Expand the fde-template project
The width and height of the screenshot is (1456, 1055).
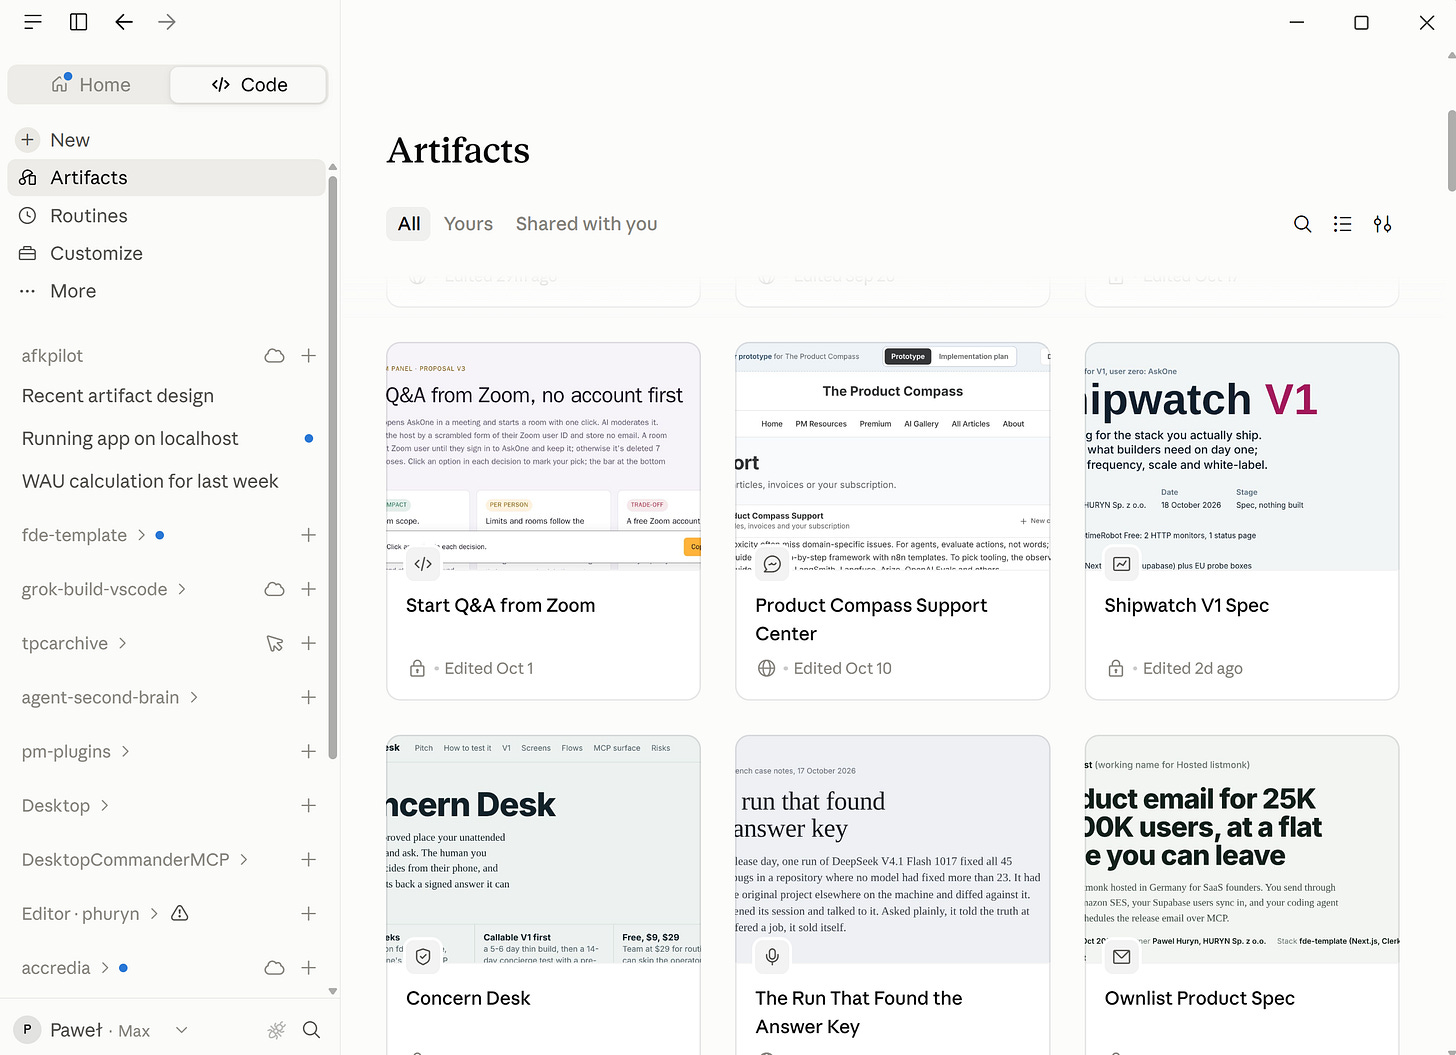pyautogui.click(x=141, y=535)
